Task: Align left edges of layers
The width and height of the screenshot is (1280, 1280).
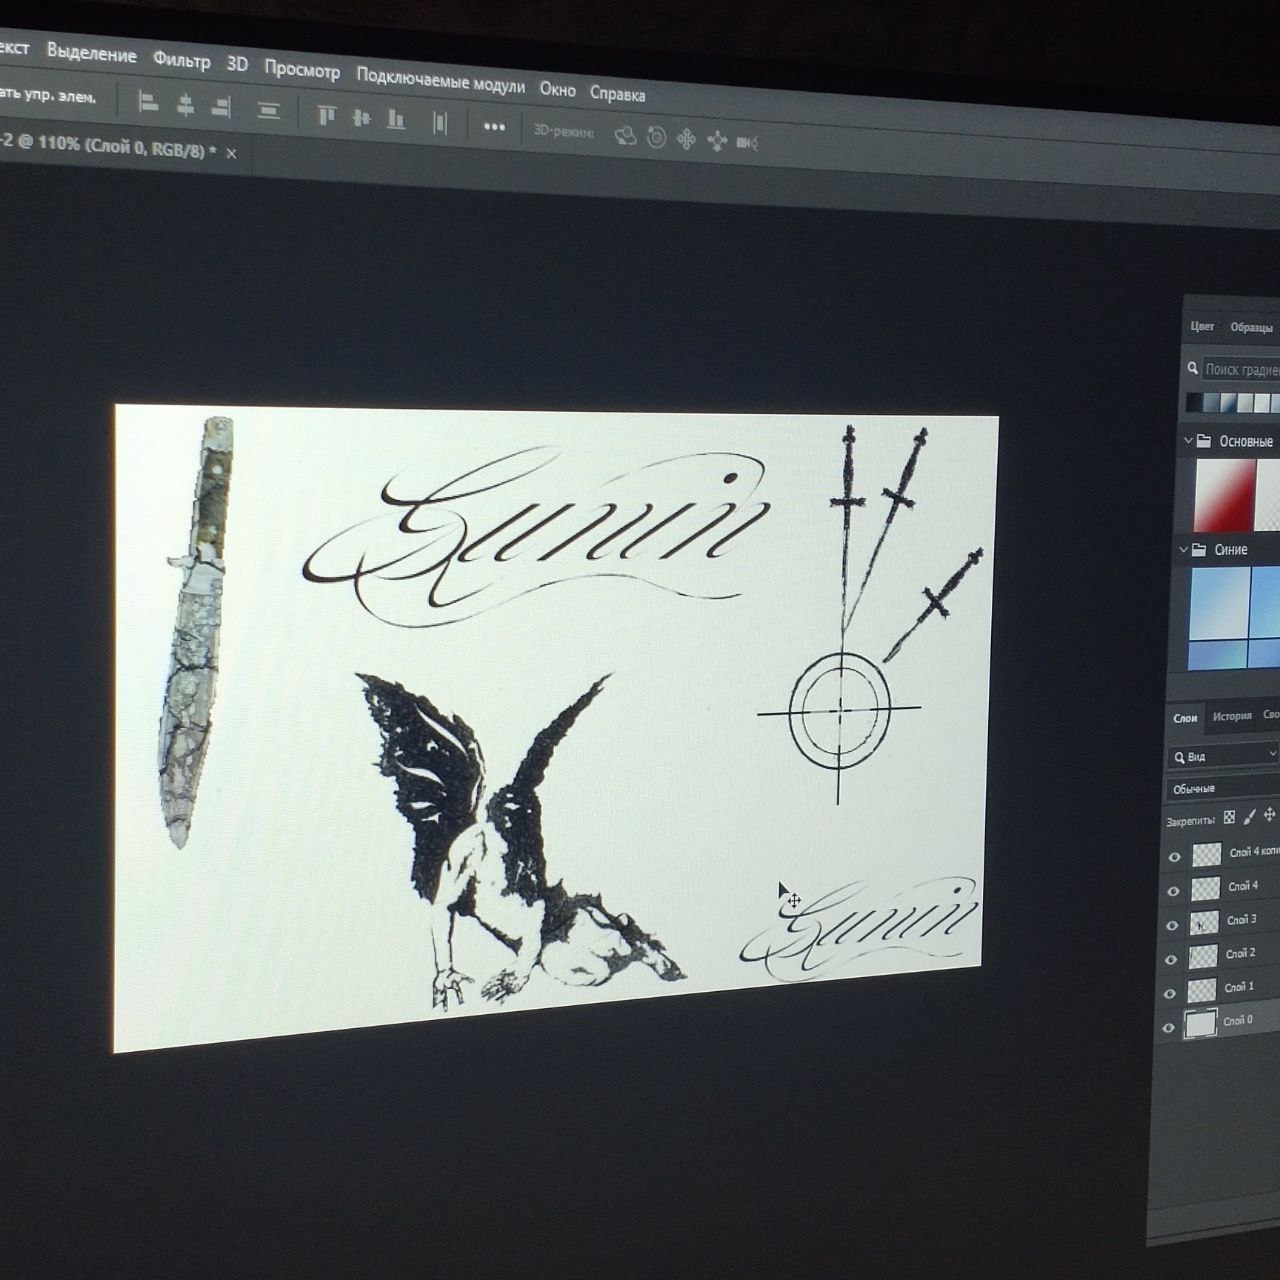Action: 148,102
